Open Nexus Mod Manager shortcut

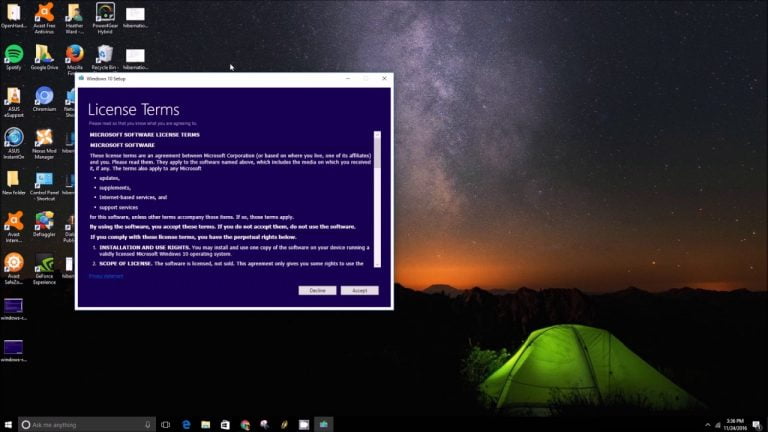[x=44, y=139]
